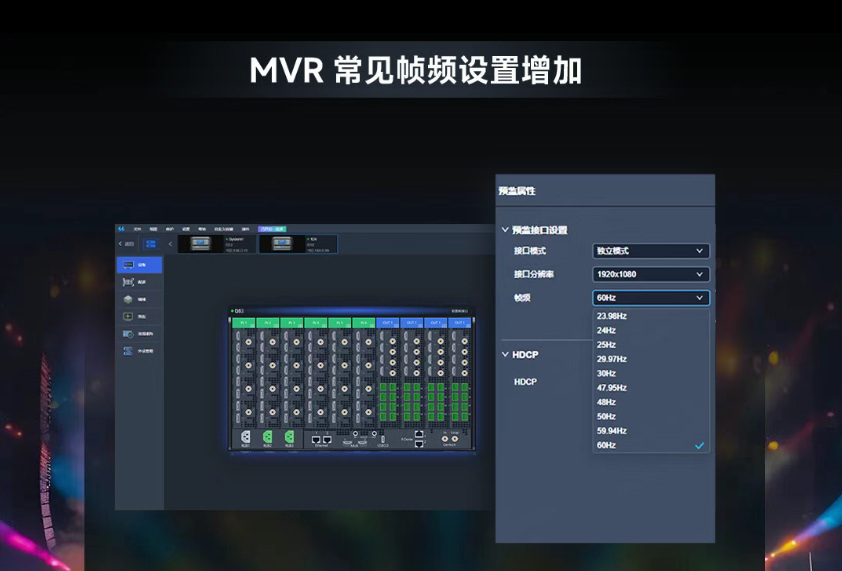Image resolution: width=842 pixels, height=571 pixels.
Task: Click the first green power socket icon
Action: [267, 437]
